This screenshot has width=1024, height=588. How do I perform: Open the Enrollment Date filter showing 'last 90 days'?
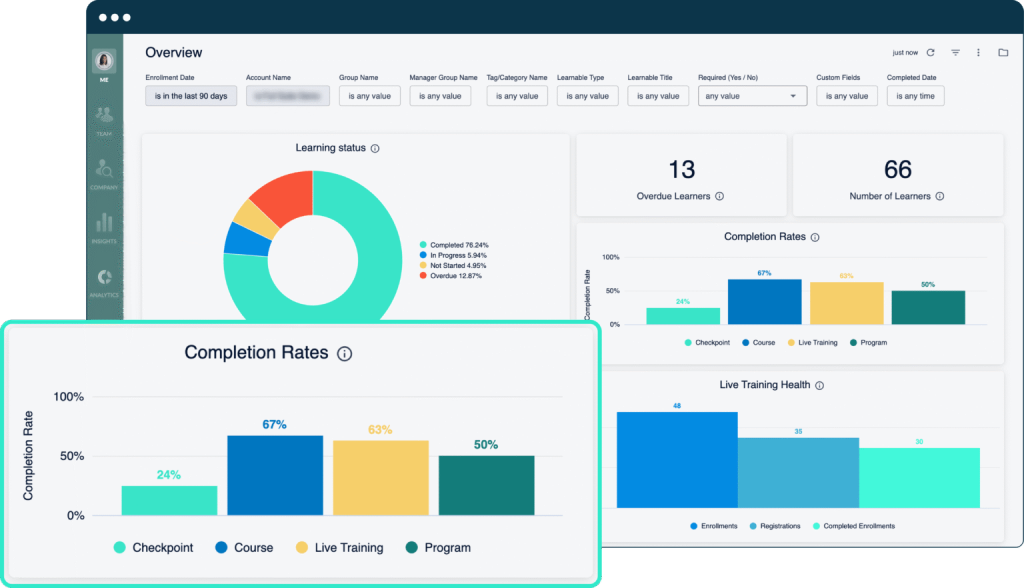[190, 95]
